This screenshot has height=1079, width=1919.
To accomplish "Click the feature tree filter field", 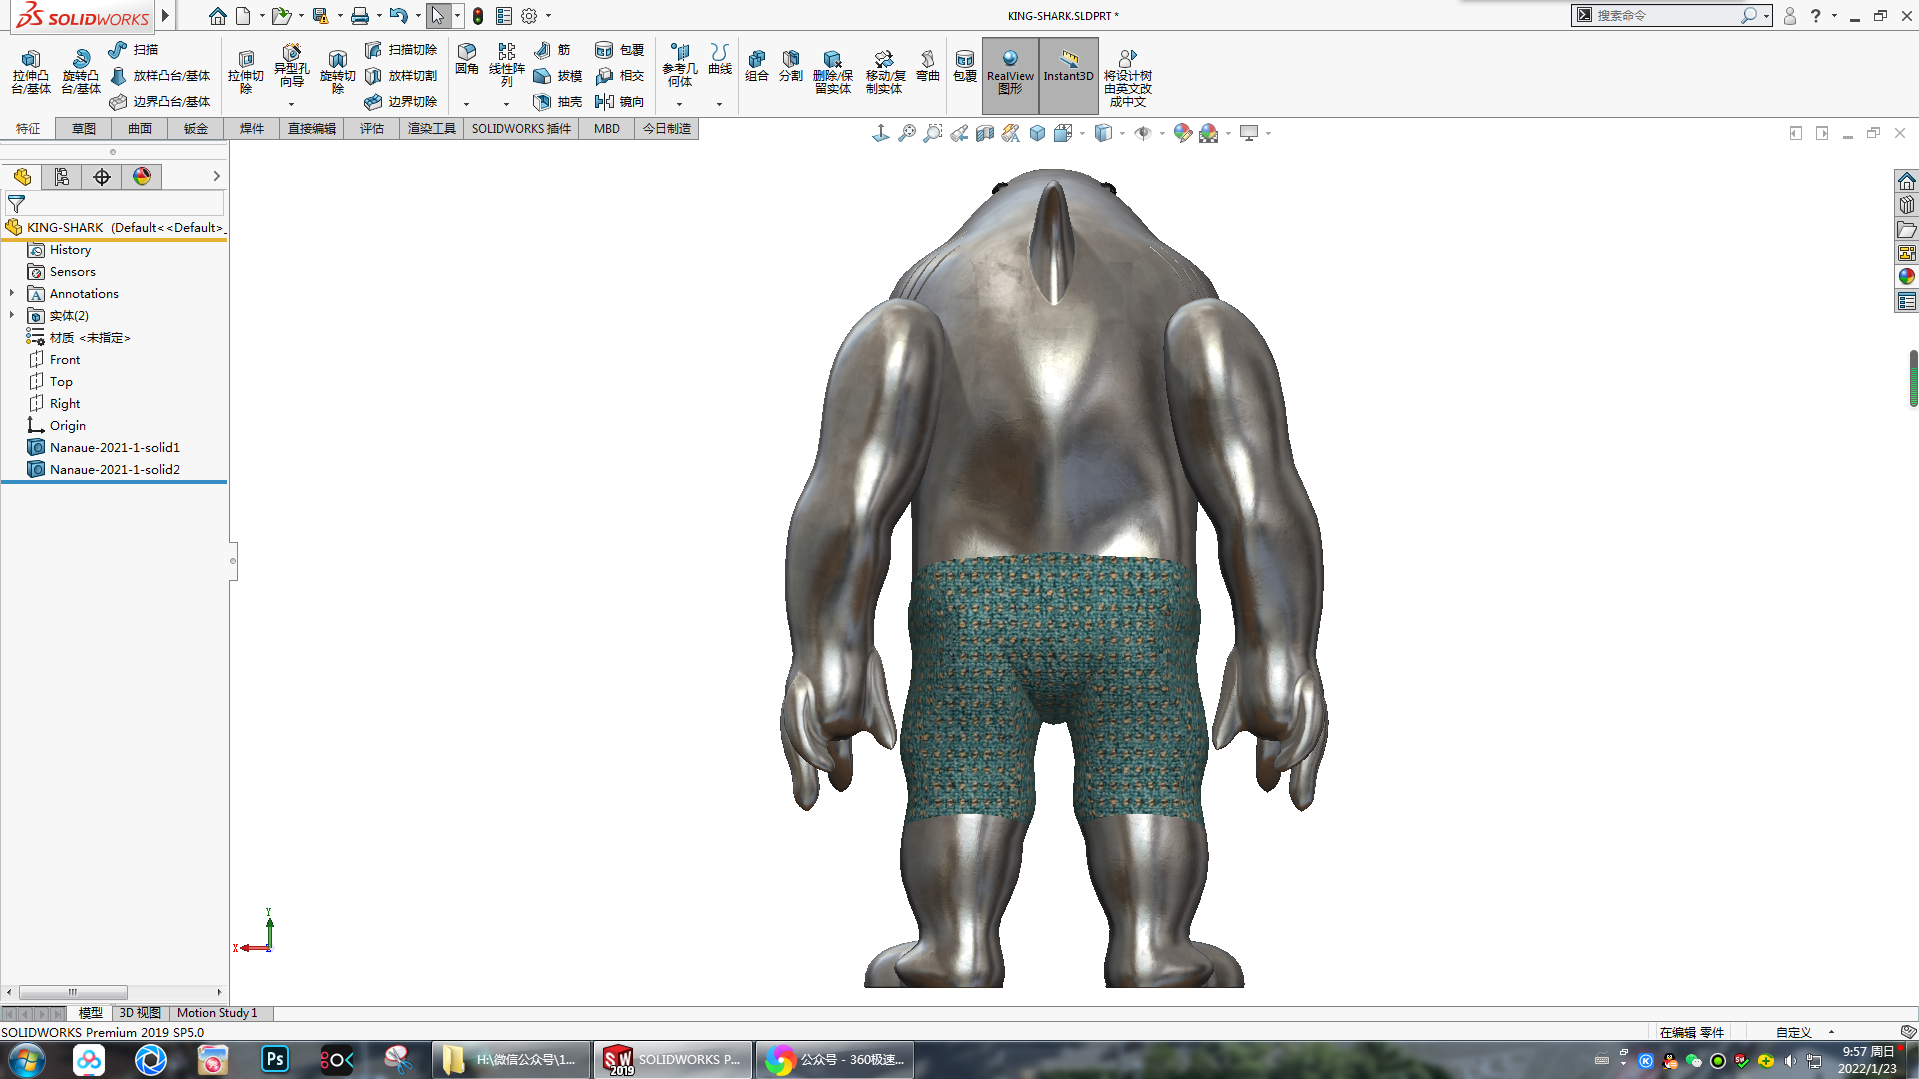I will click(x=116, y=204).
